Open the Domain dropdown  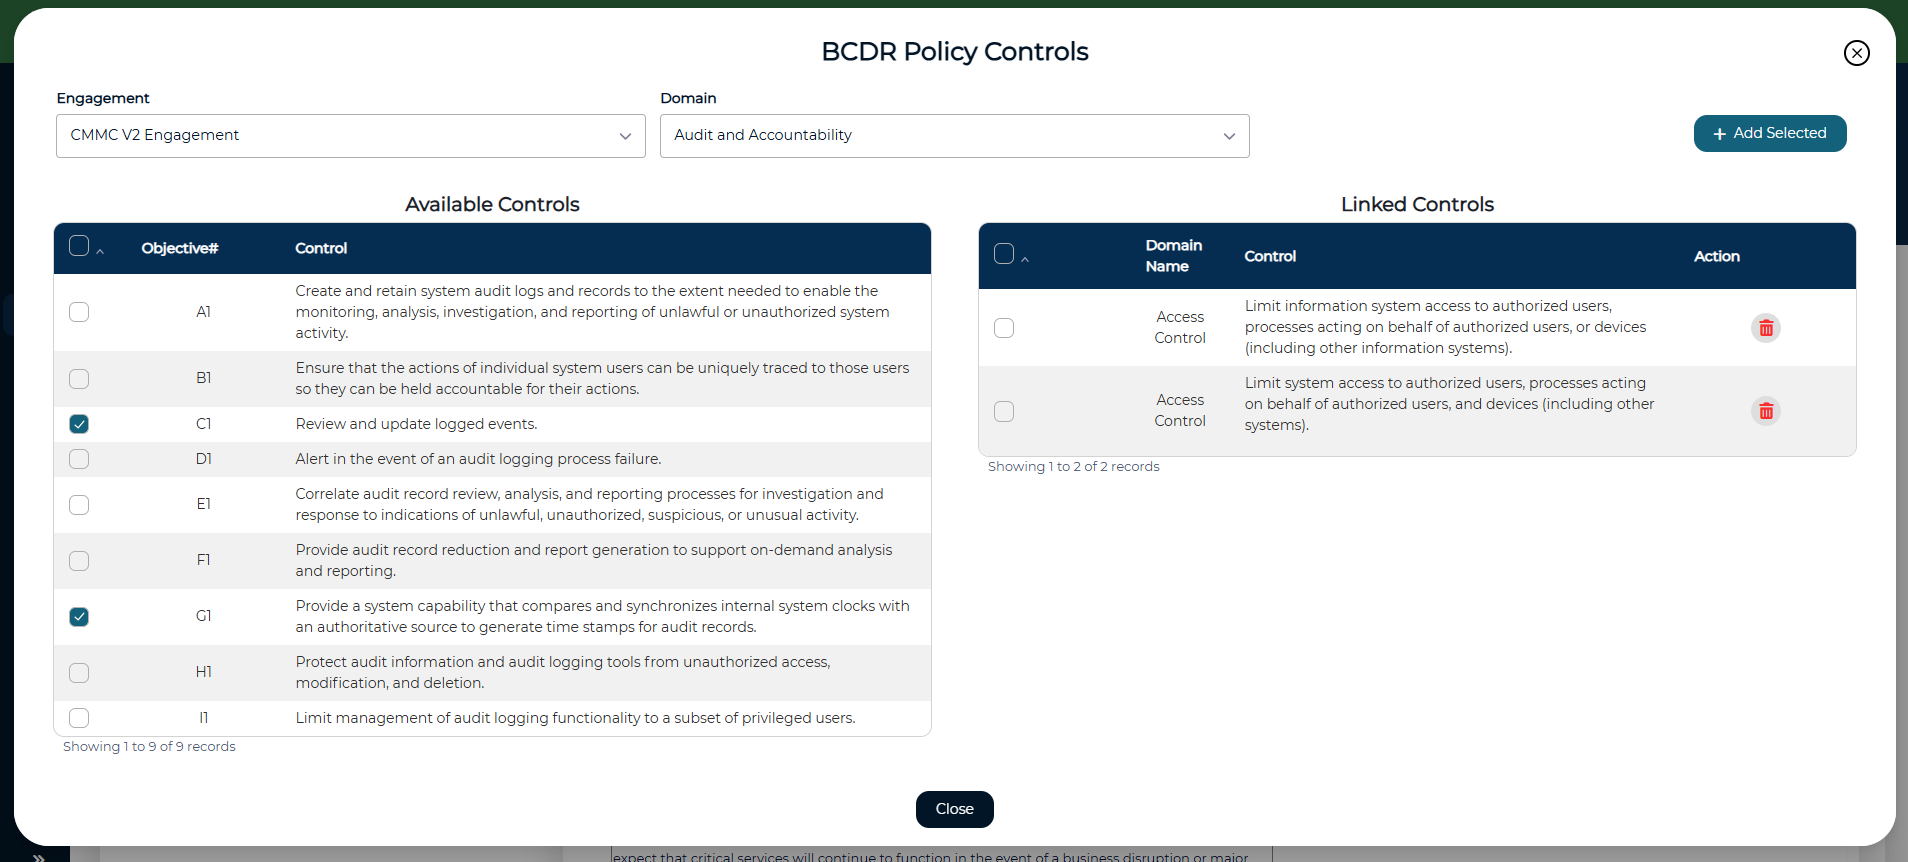pos(954,136)
